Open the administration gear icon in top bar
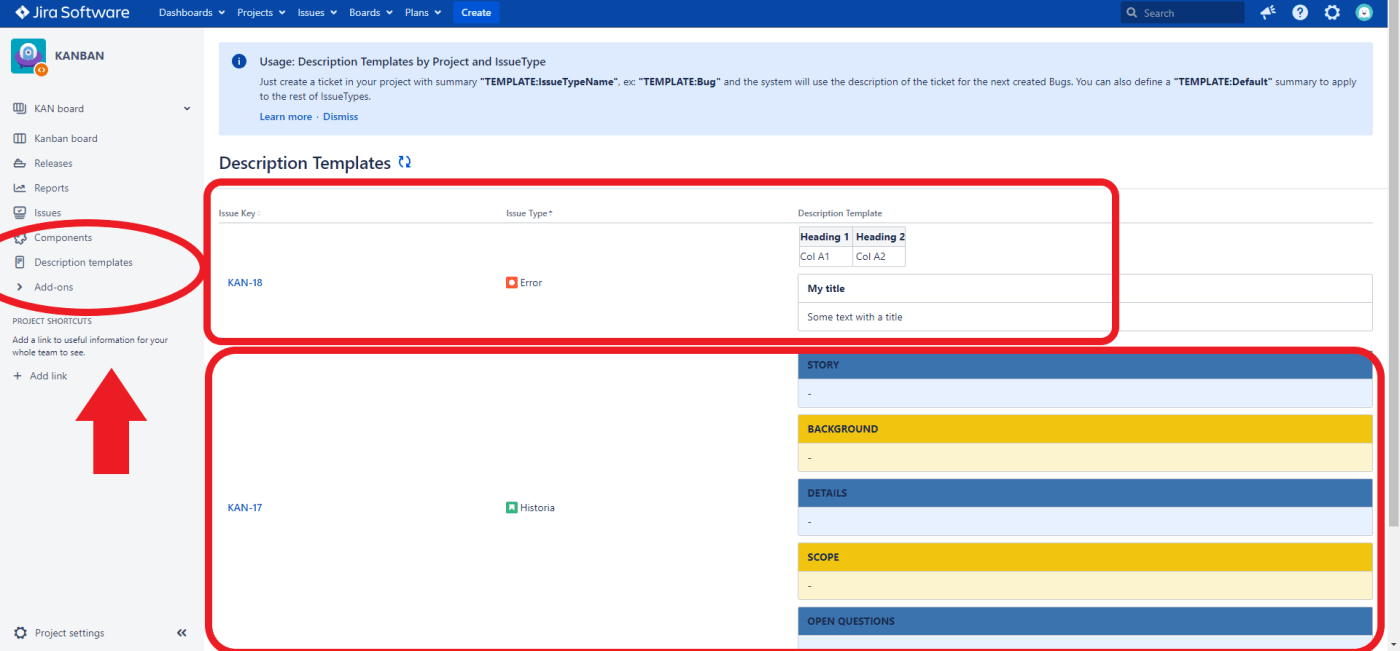Image resolution: width=1400 pixels, height=651 pixels. click(x=1332, y=13)
